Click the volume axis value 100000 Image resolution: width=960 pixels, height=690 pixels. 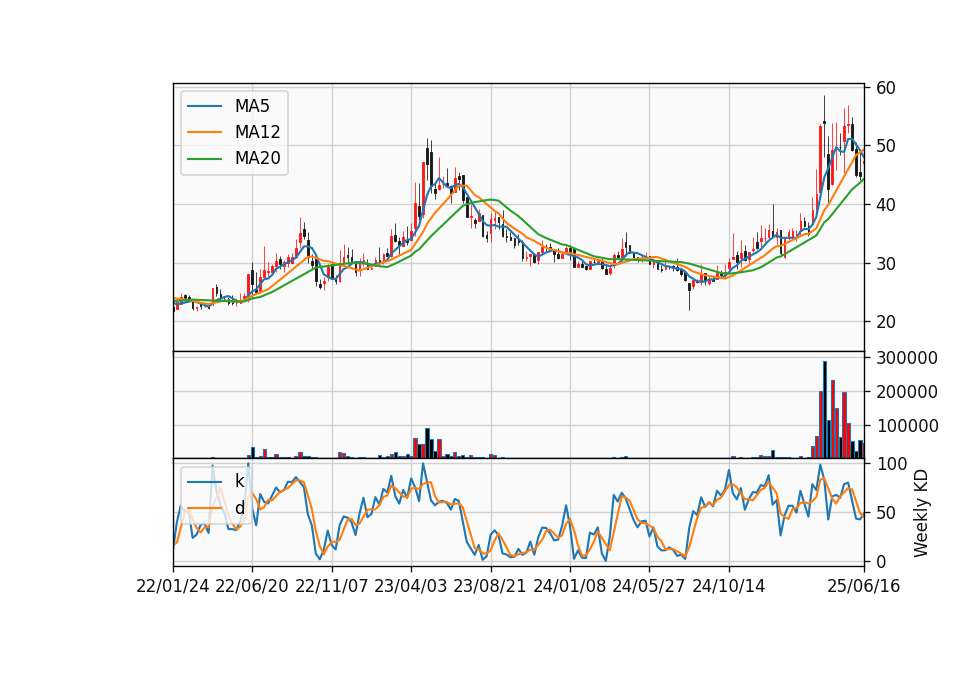(x=907, y=426)
